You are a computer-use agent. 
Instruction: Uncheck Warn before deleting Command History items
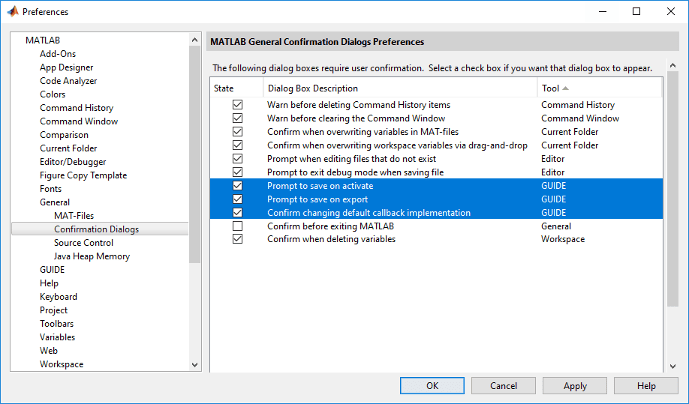click(237, 104)
